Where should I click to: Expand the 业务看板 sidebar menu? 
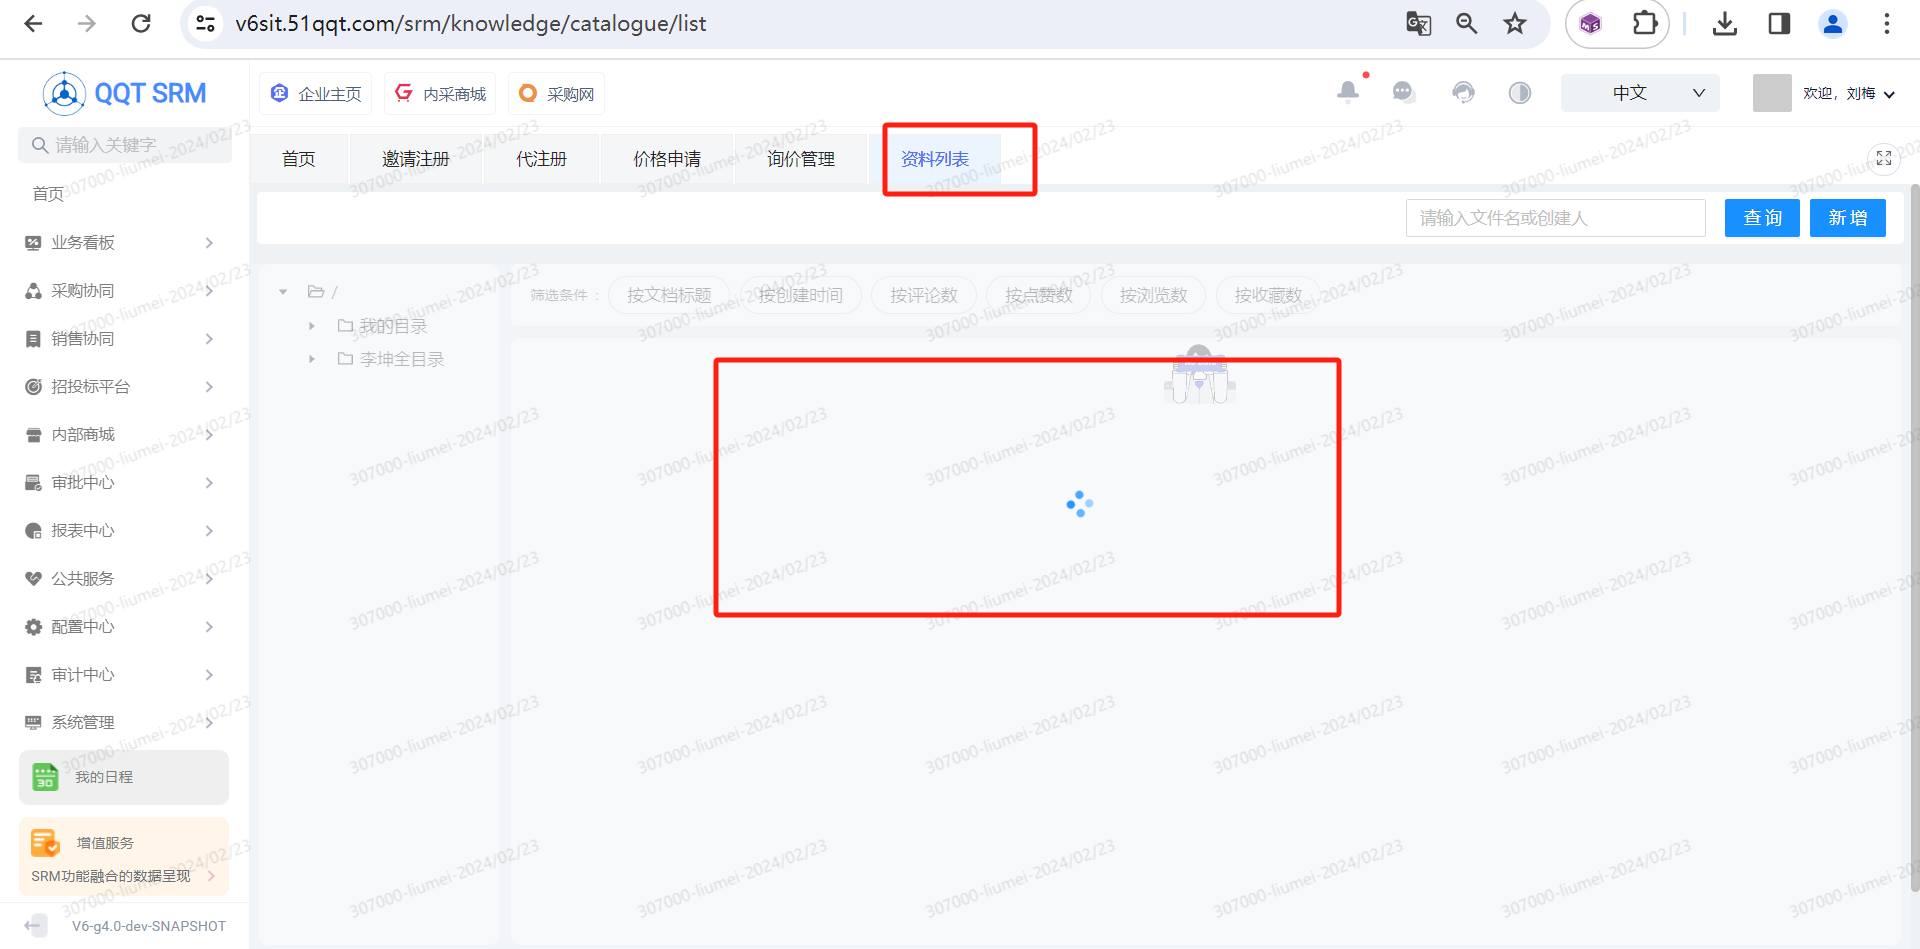pos(124,243)
